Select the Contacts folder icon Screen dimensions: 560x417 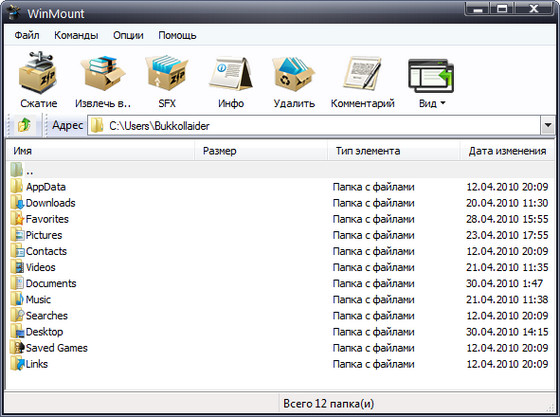(x=17, y=251)
